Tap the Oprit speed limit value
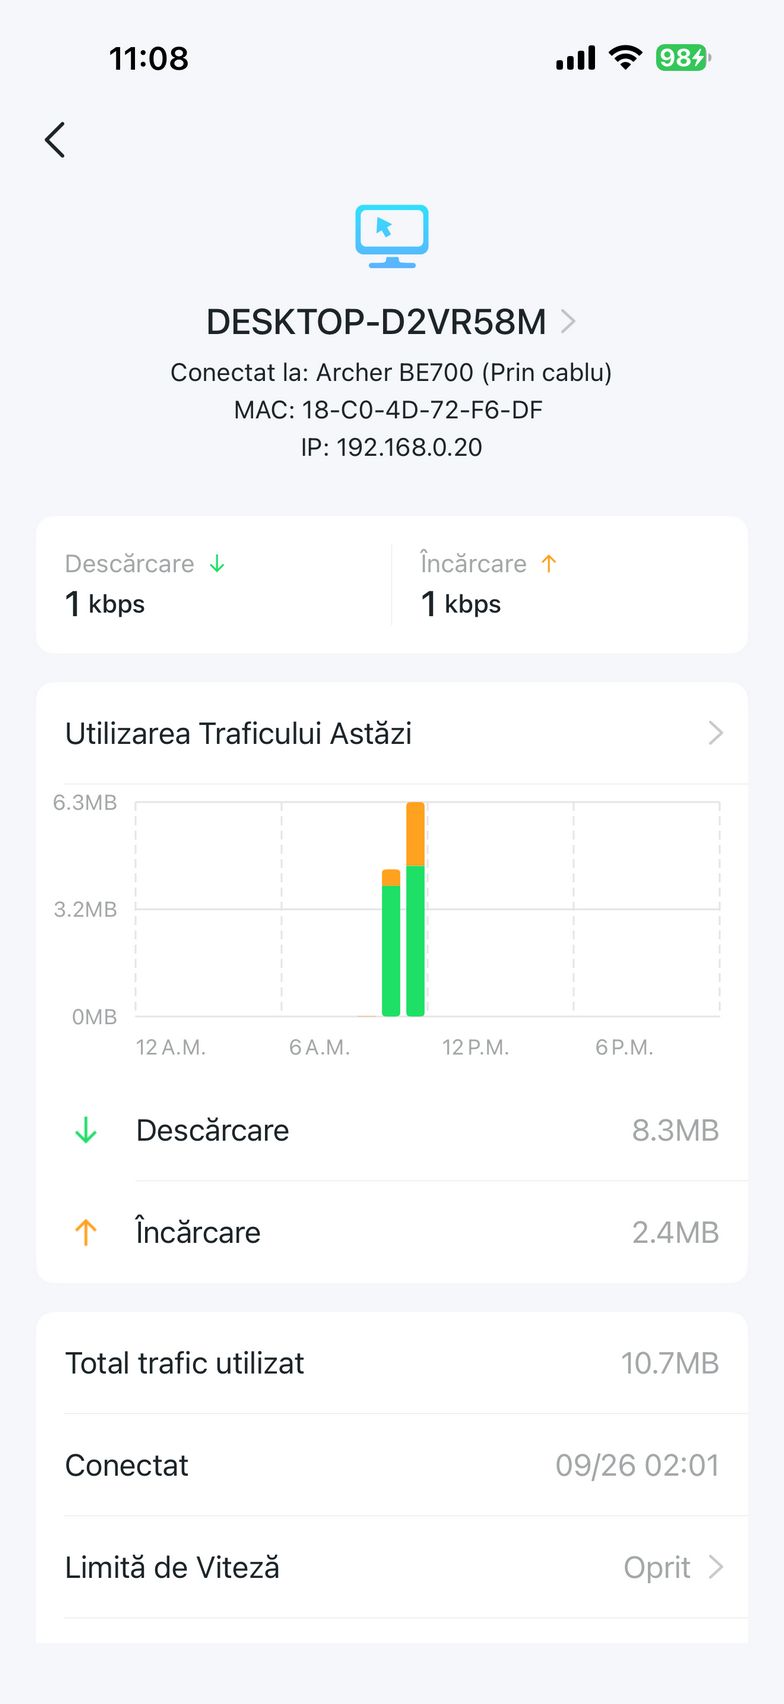 coord(656,1567)
